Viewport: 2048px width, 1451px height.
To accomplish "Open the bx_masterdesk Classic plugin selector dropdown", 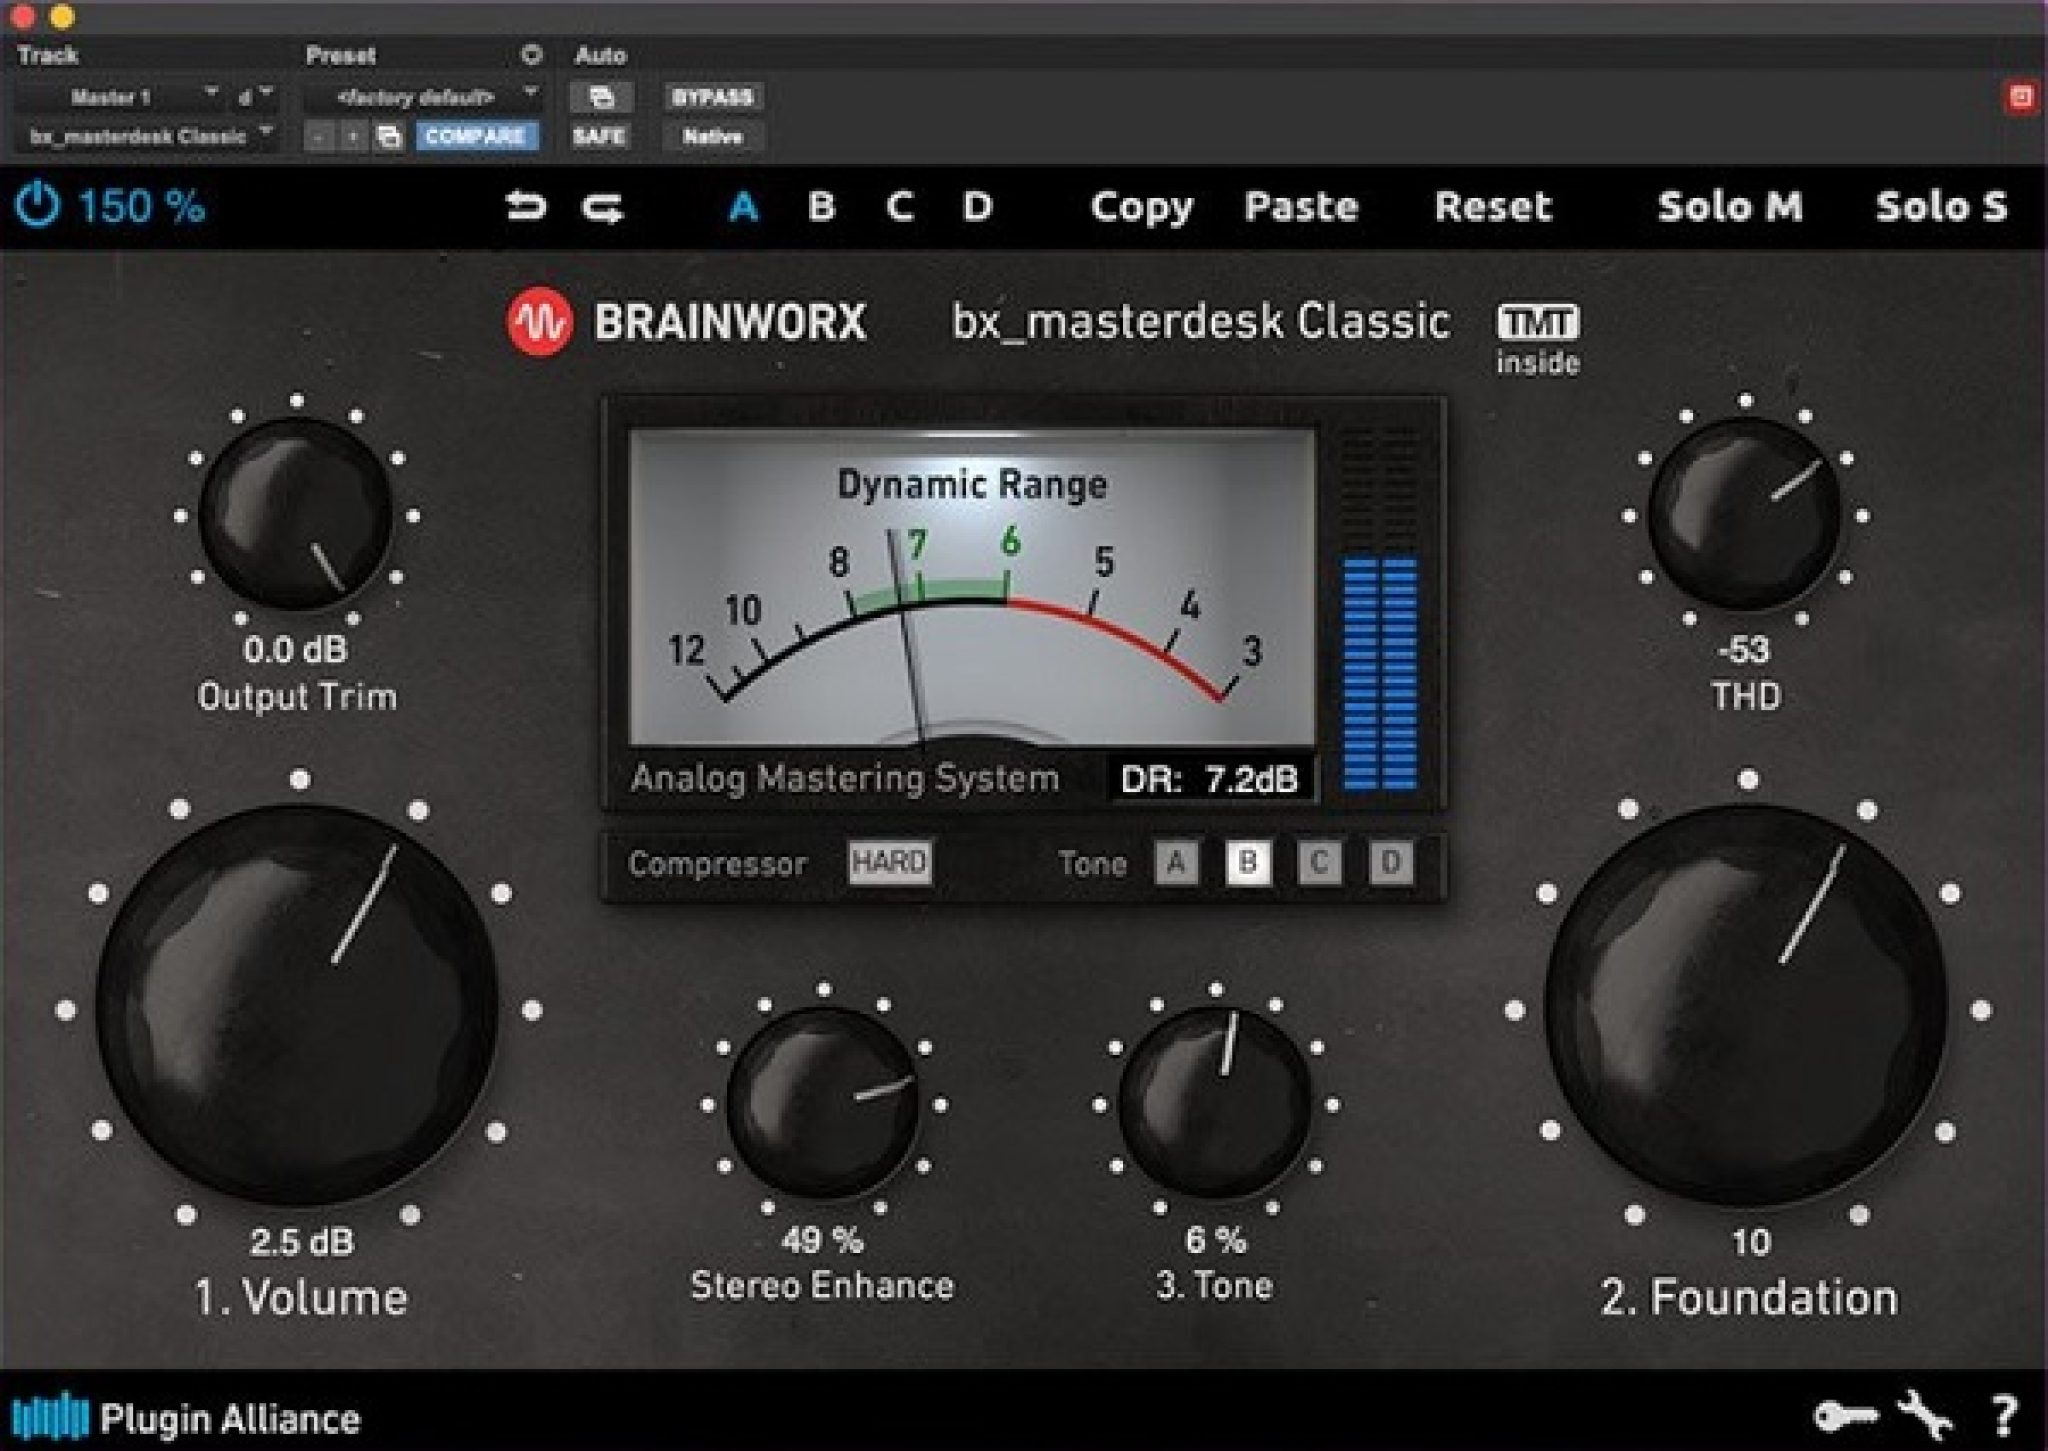I will 146,136.
